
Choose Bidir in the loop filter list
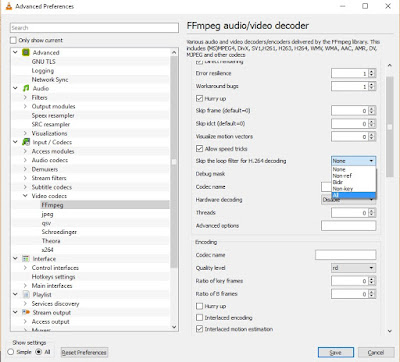coord(354,182)
